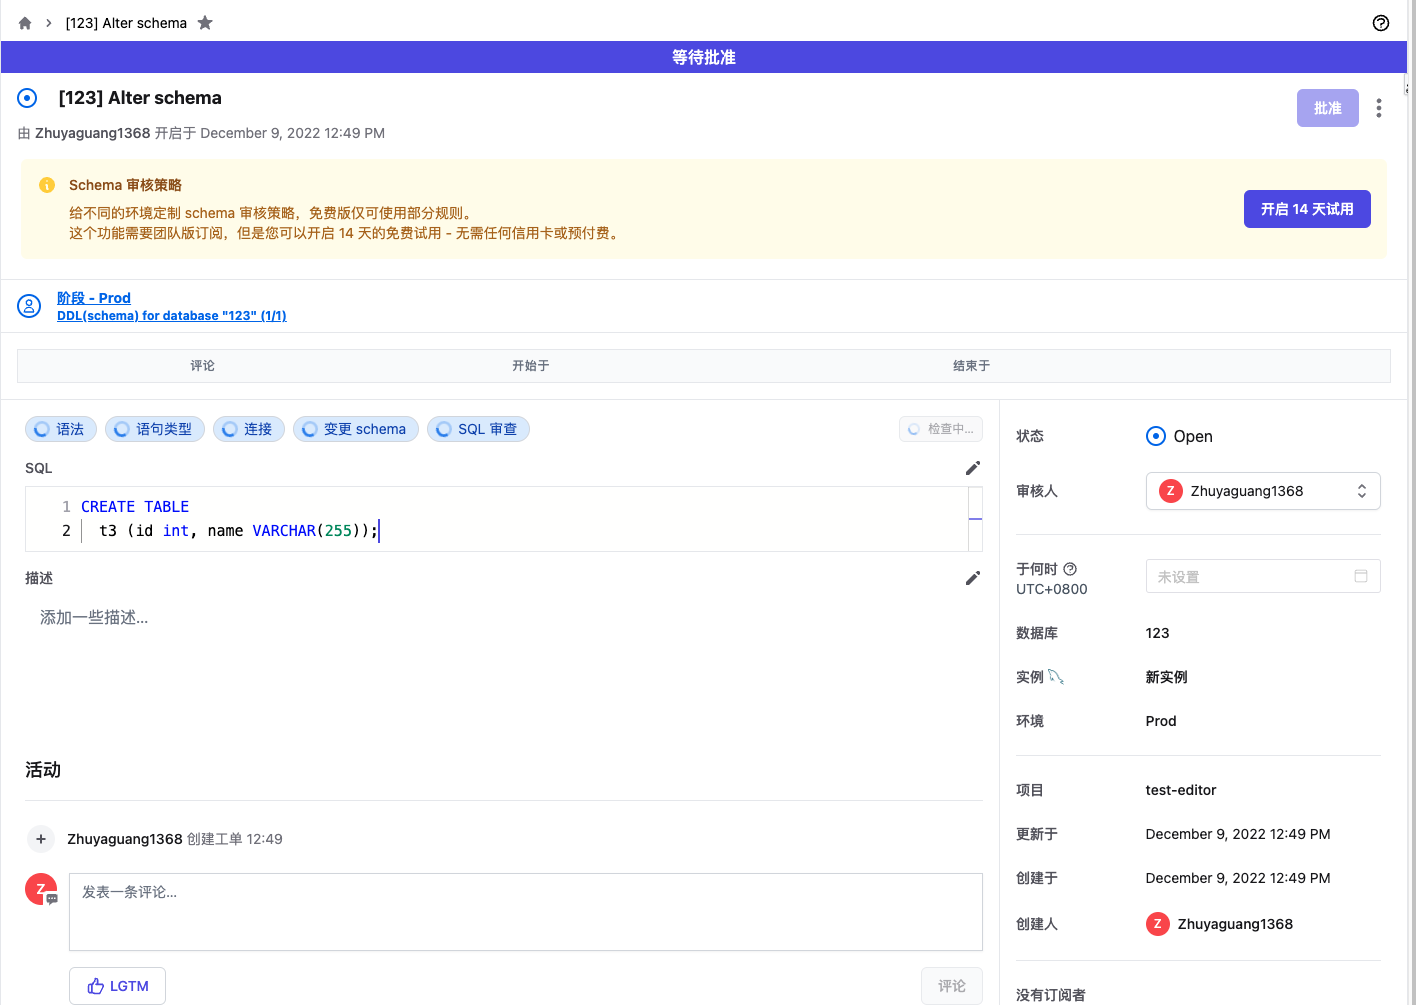The height and width of the screenshot is (1005, 1416).
Task: Open the help question mark icon
Action: click(x=1380, y=23)
